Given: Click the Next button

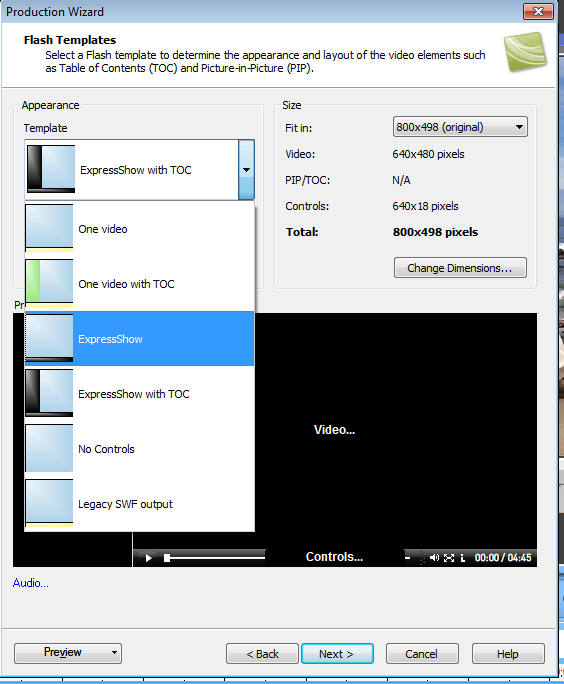Looking at the screenshot, I should pos(337,653).
